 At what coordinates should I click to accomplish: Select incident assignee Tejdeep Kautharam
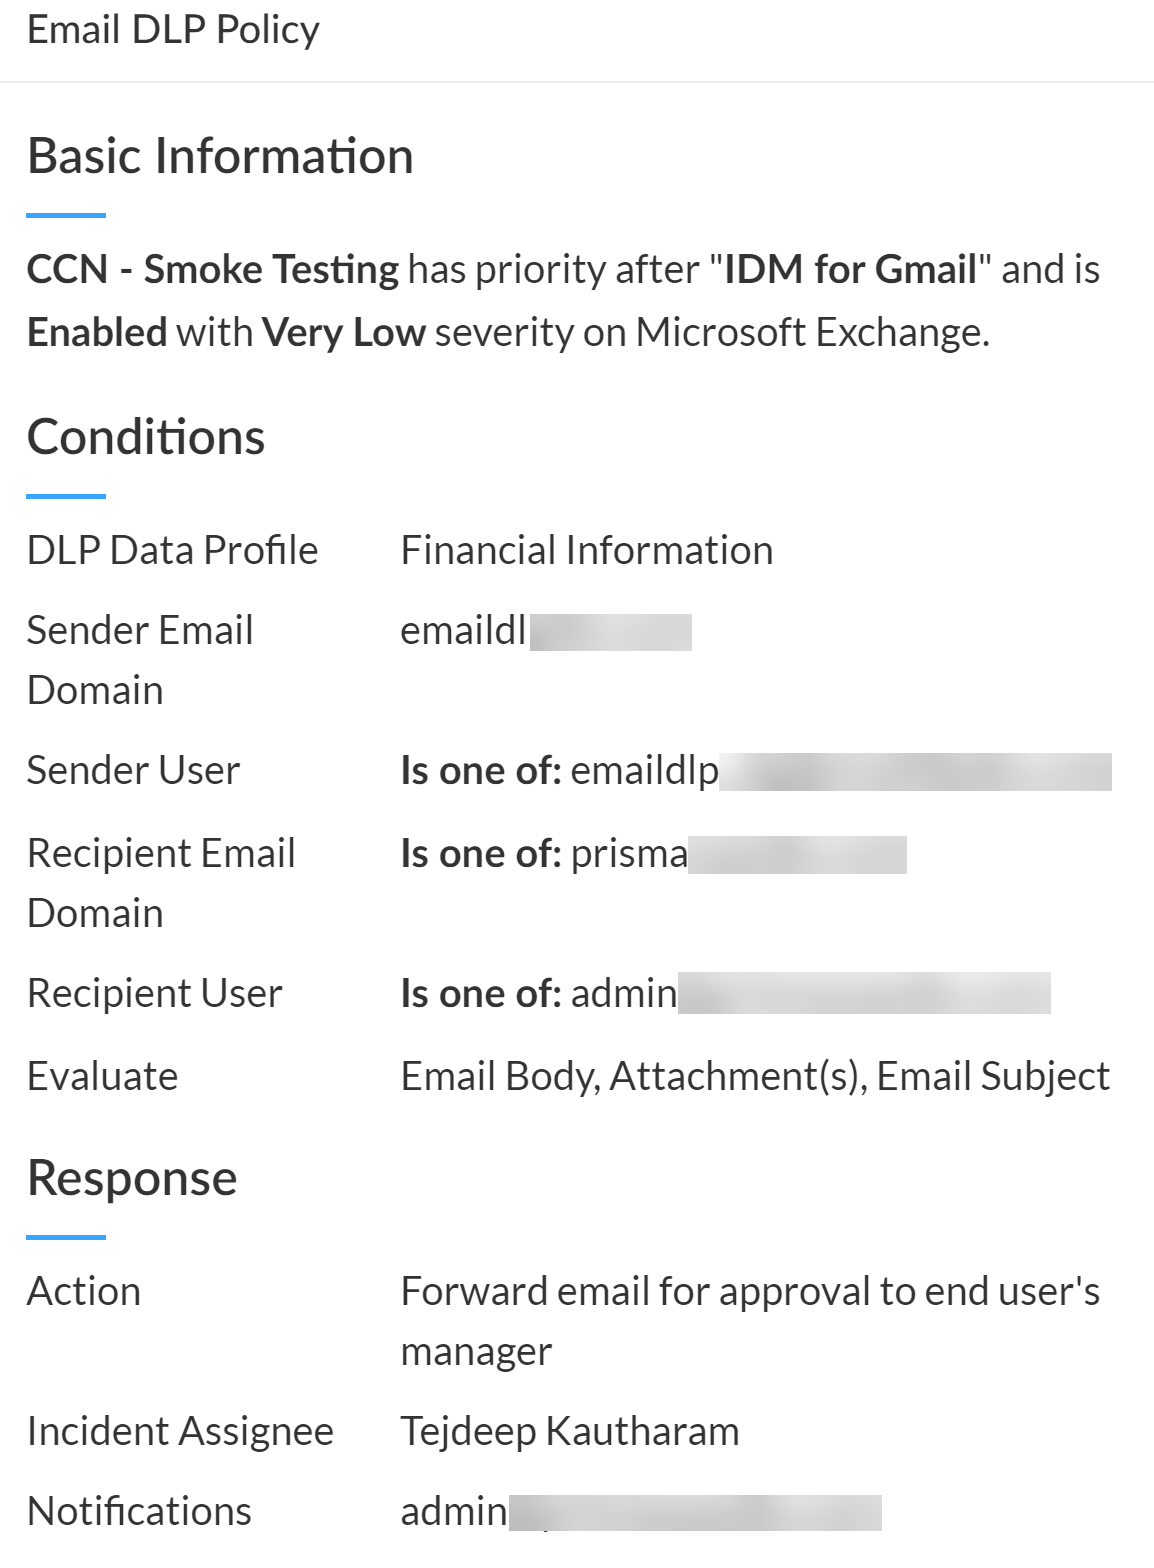(570, 1431)
